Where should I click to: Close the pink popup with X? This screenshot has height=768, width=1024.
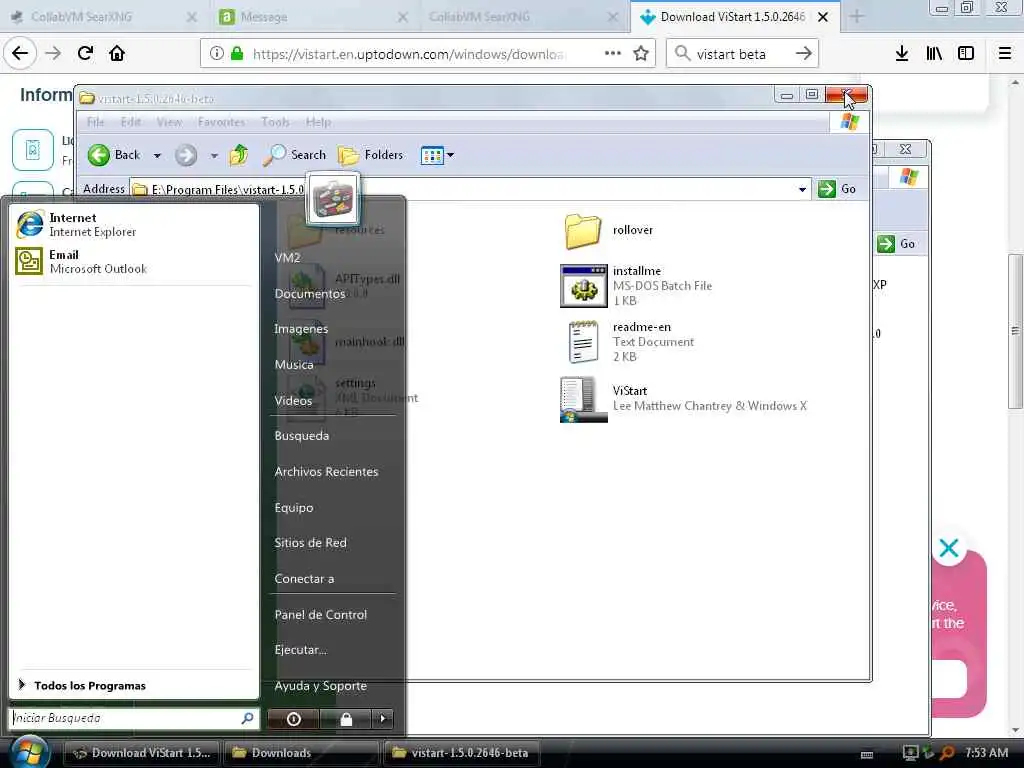pyautogui.click(x=949, y=548)
